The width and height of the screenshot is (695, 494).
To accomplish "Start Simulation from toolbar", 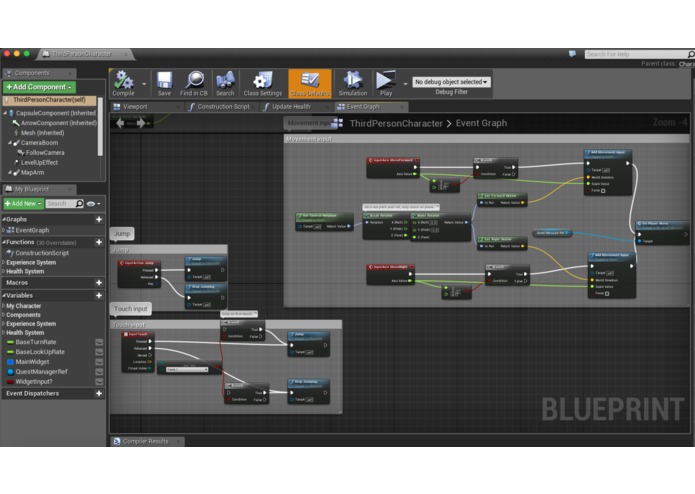I will point(353,83).
